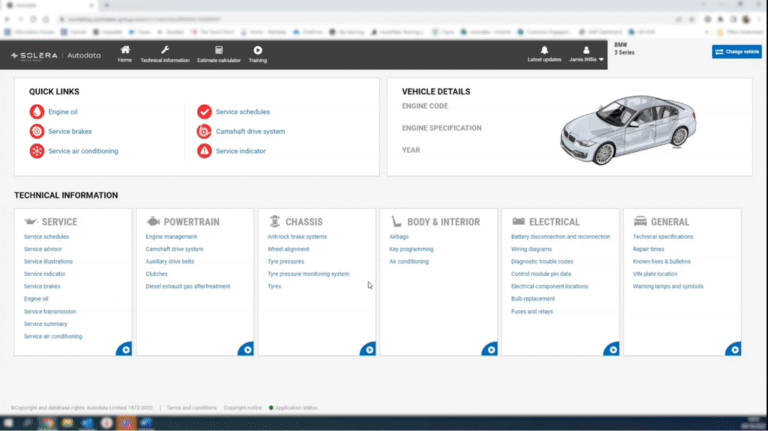Click the Service schedules checkmark icon
The image size is (768, 431).
[x=204, y=112]
